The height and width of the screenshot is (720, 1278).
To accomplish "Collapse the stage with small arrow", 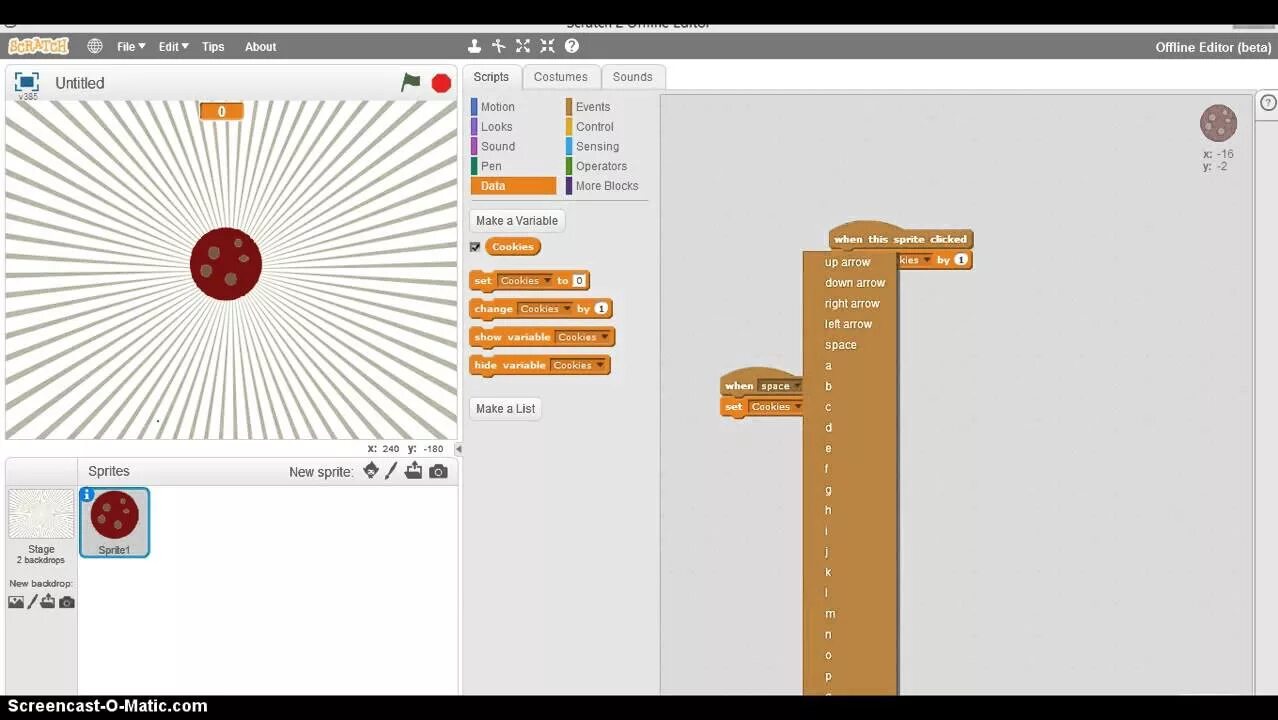I will 458,449.
